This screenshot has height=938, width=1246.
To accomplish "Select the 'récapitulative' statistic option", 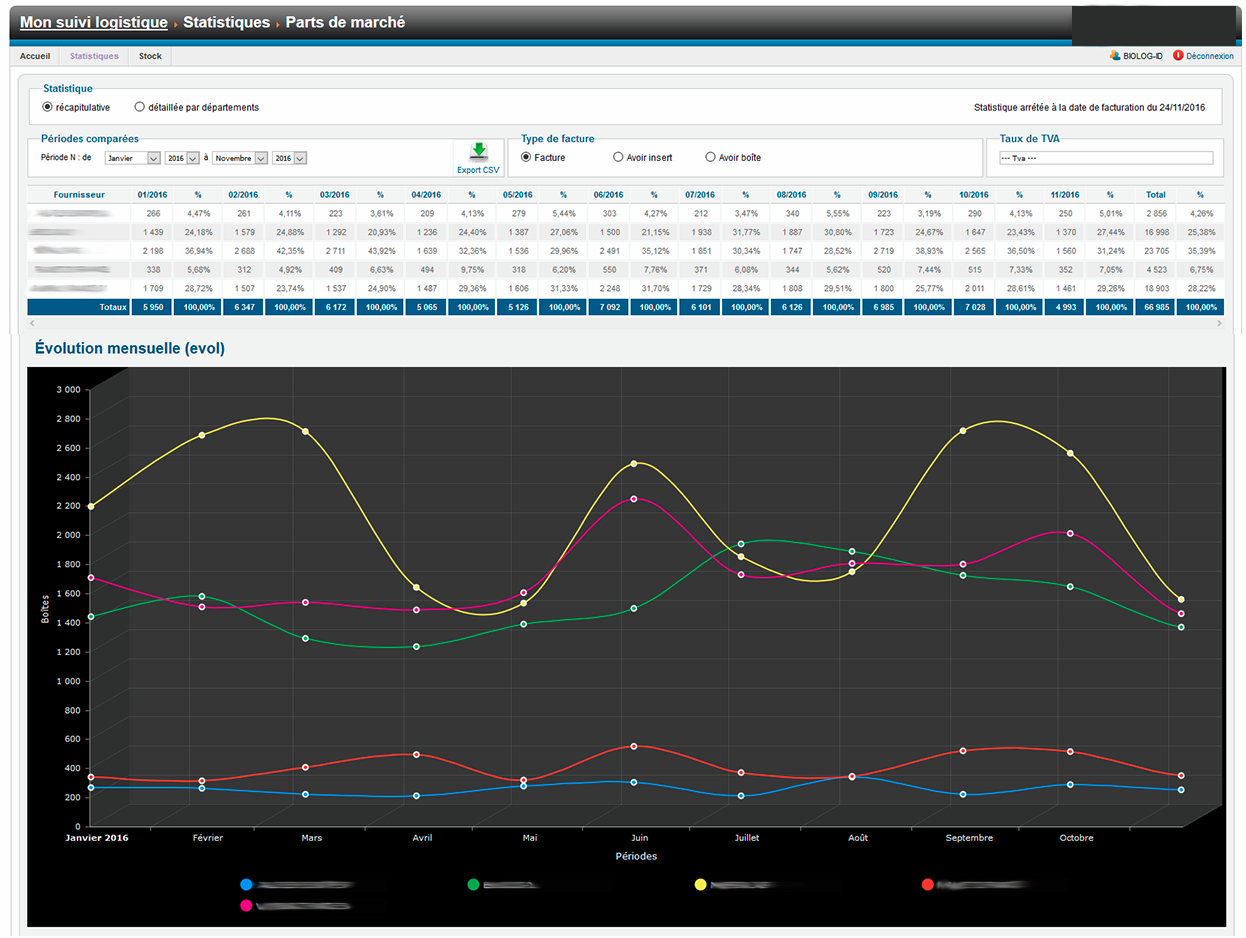I will [x=47, y=107].
